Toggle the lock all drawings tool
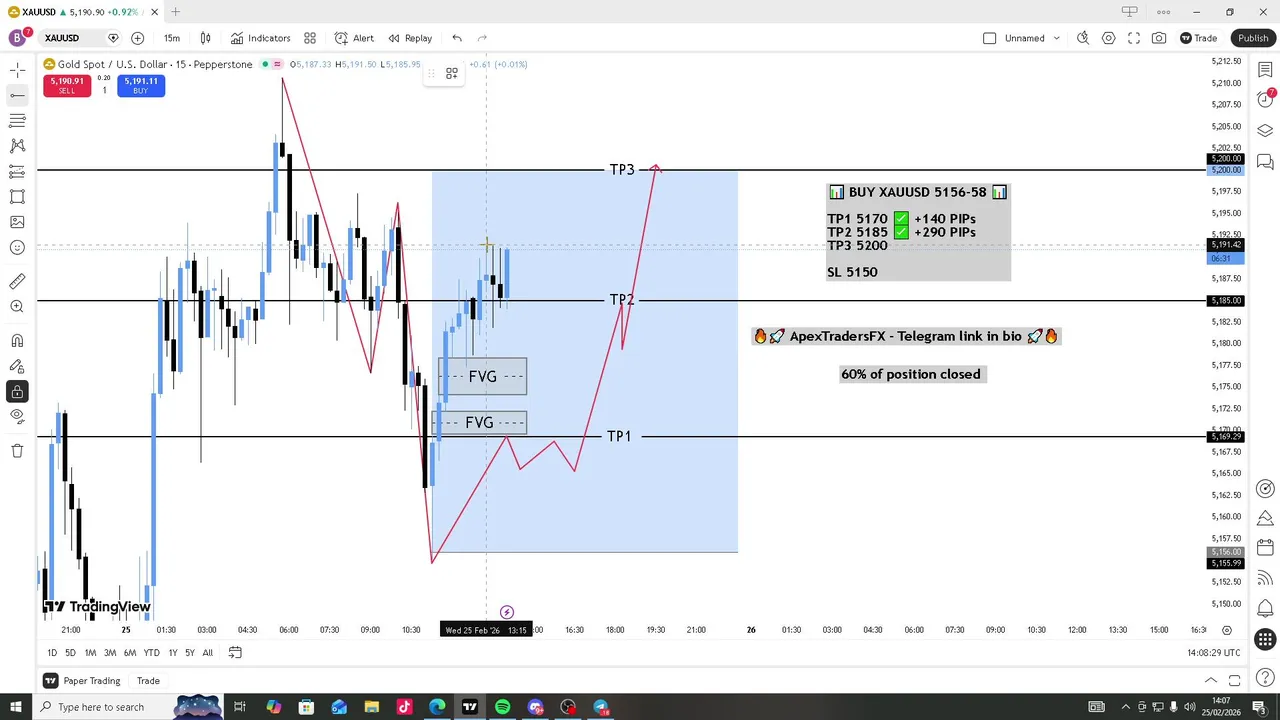 (x=17, y=391)
